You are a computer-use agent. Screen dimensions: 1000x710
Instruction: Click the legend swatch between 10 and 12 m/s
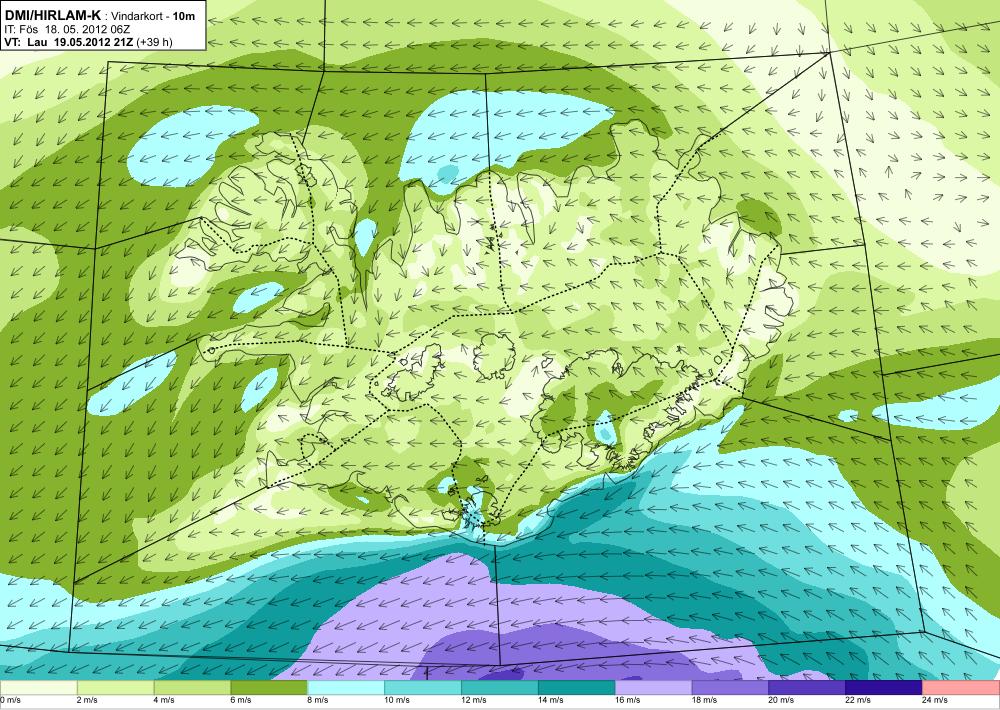pyautogui.click(x=423, y=688)
